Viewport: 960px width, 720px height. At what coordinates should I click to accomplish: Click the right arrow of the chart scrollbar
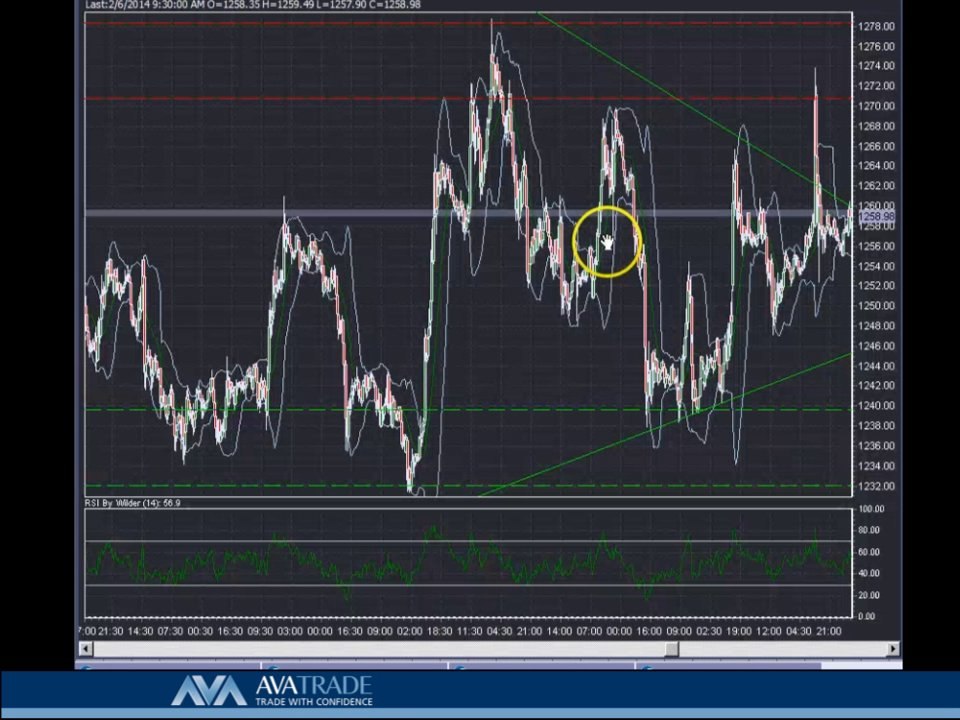coord(893,648)
